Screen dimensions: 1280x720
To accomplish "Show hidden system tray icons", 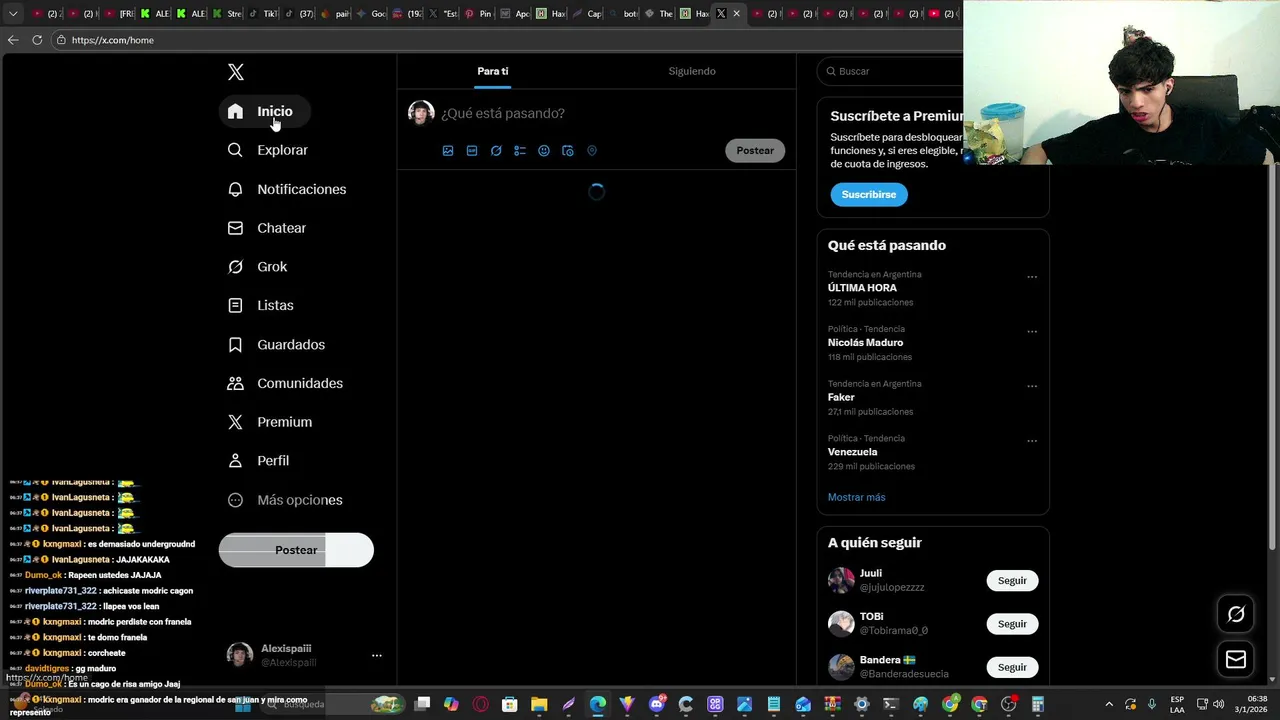I will [1108, 704].
